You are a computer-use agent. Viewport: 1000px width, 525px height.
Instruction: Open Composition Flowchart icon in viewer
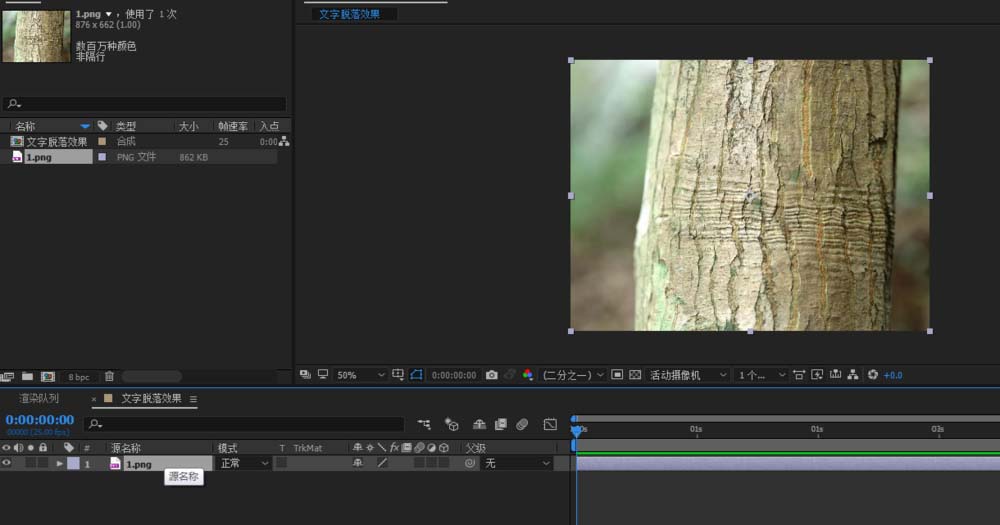click(853, 375)
